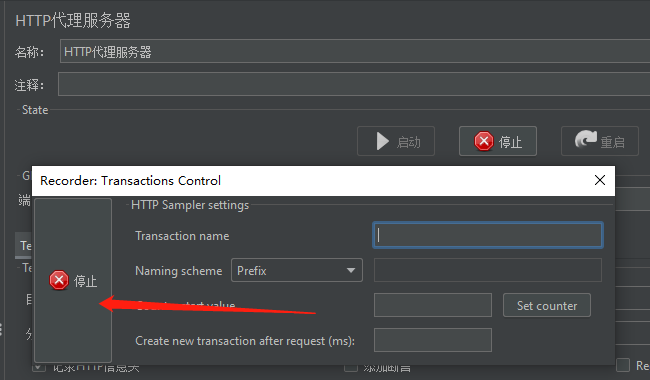The image size is (650, 380).
Task: Open the Naming scheme Prefix dropdown
Action: coord(297,270)
